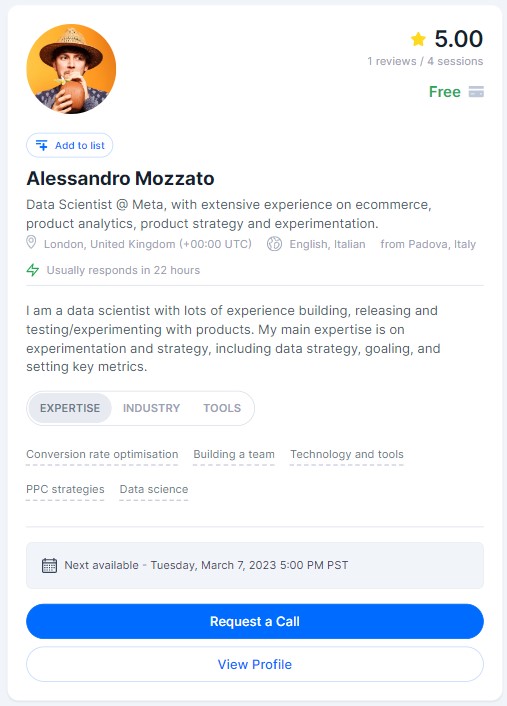The width and height of the screenshot is (507, 706).
Task: Click the add-to-list plus icon
Action: [41, 145]
